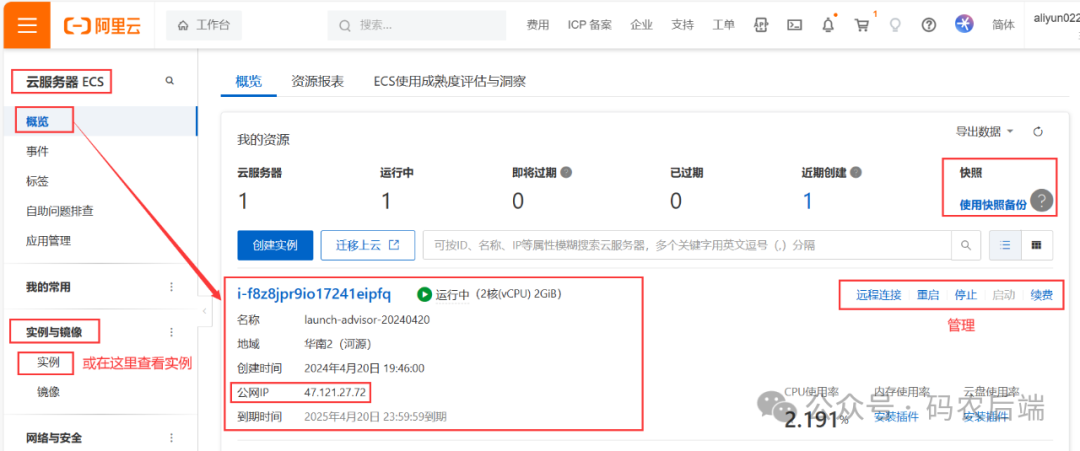The height and width of the screenshot is (451, 1080).
Task: Click the API tools icon in header
Action: pos(761,25)
